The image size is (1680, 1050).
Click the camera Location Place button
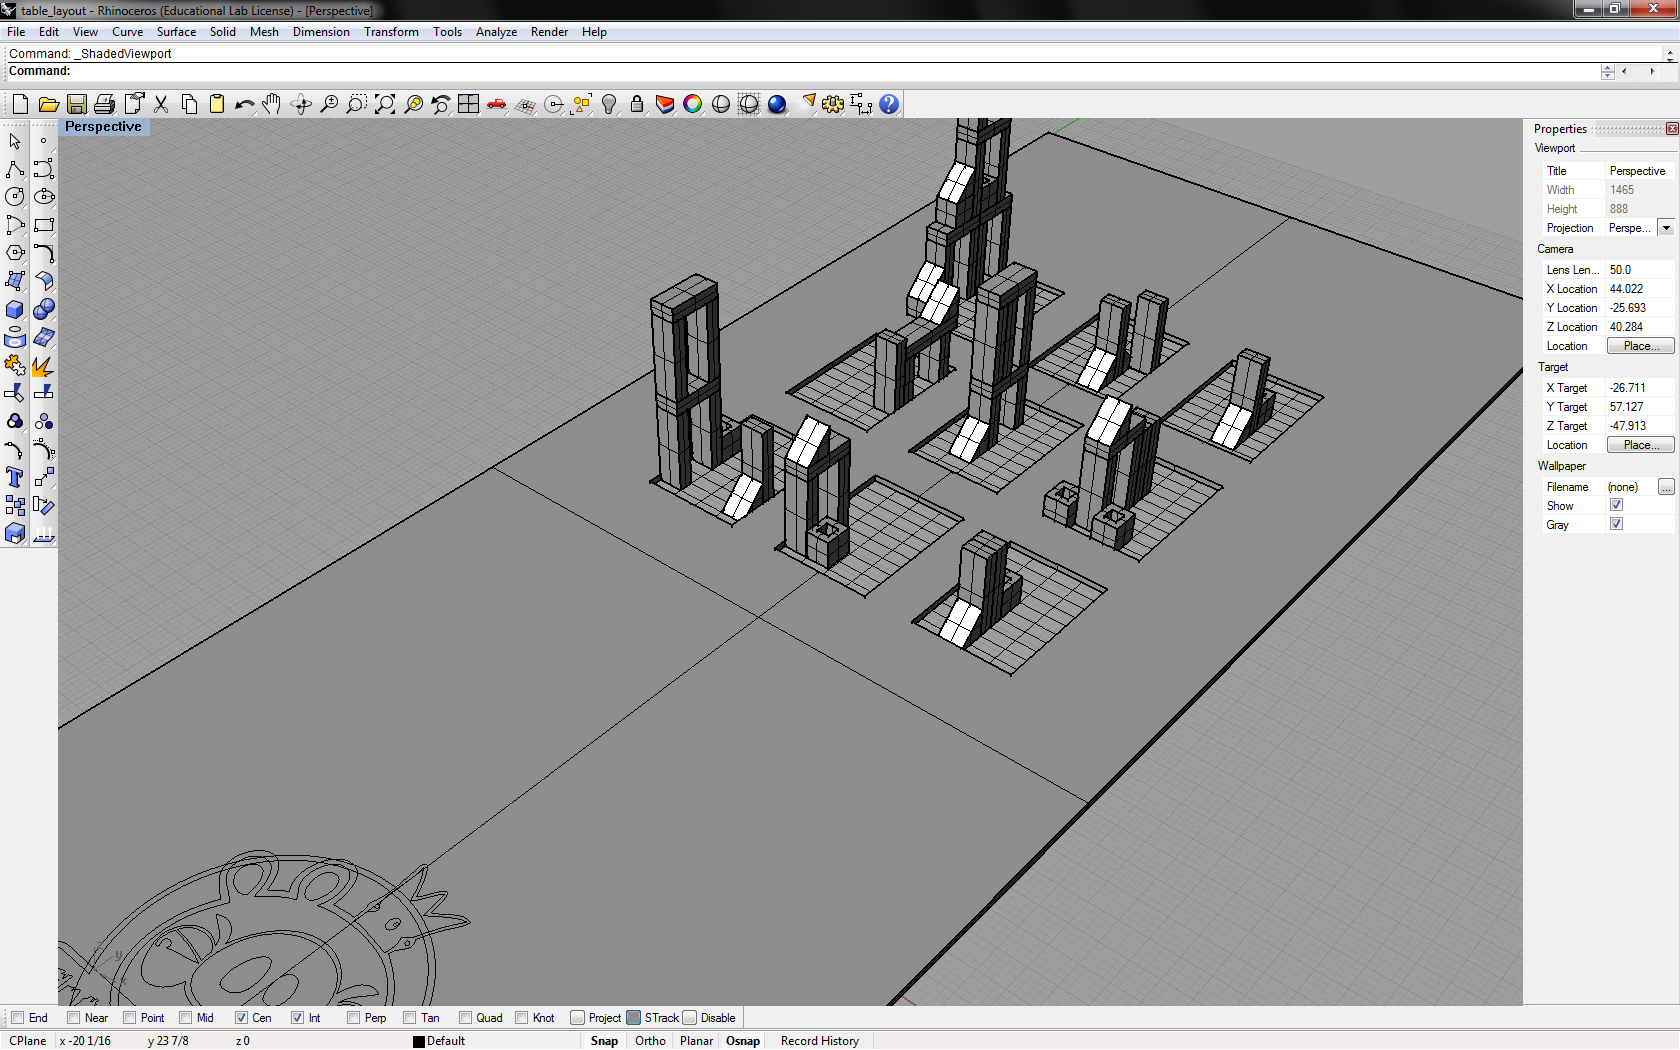tap(1640, 346)
